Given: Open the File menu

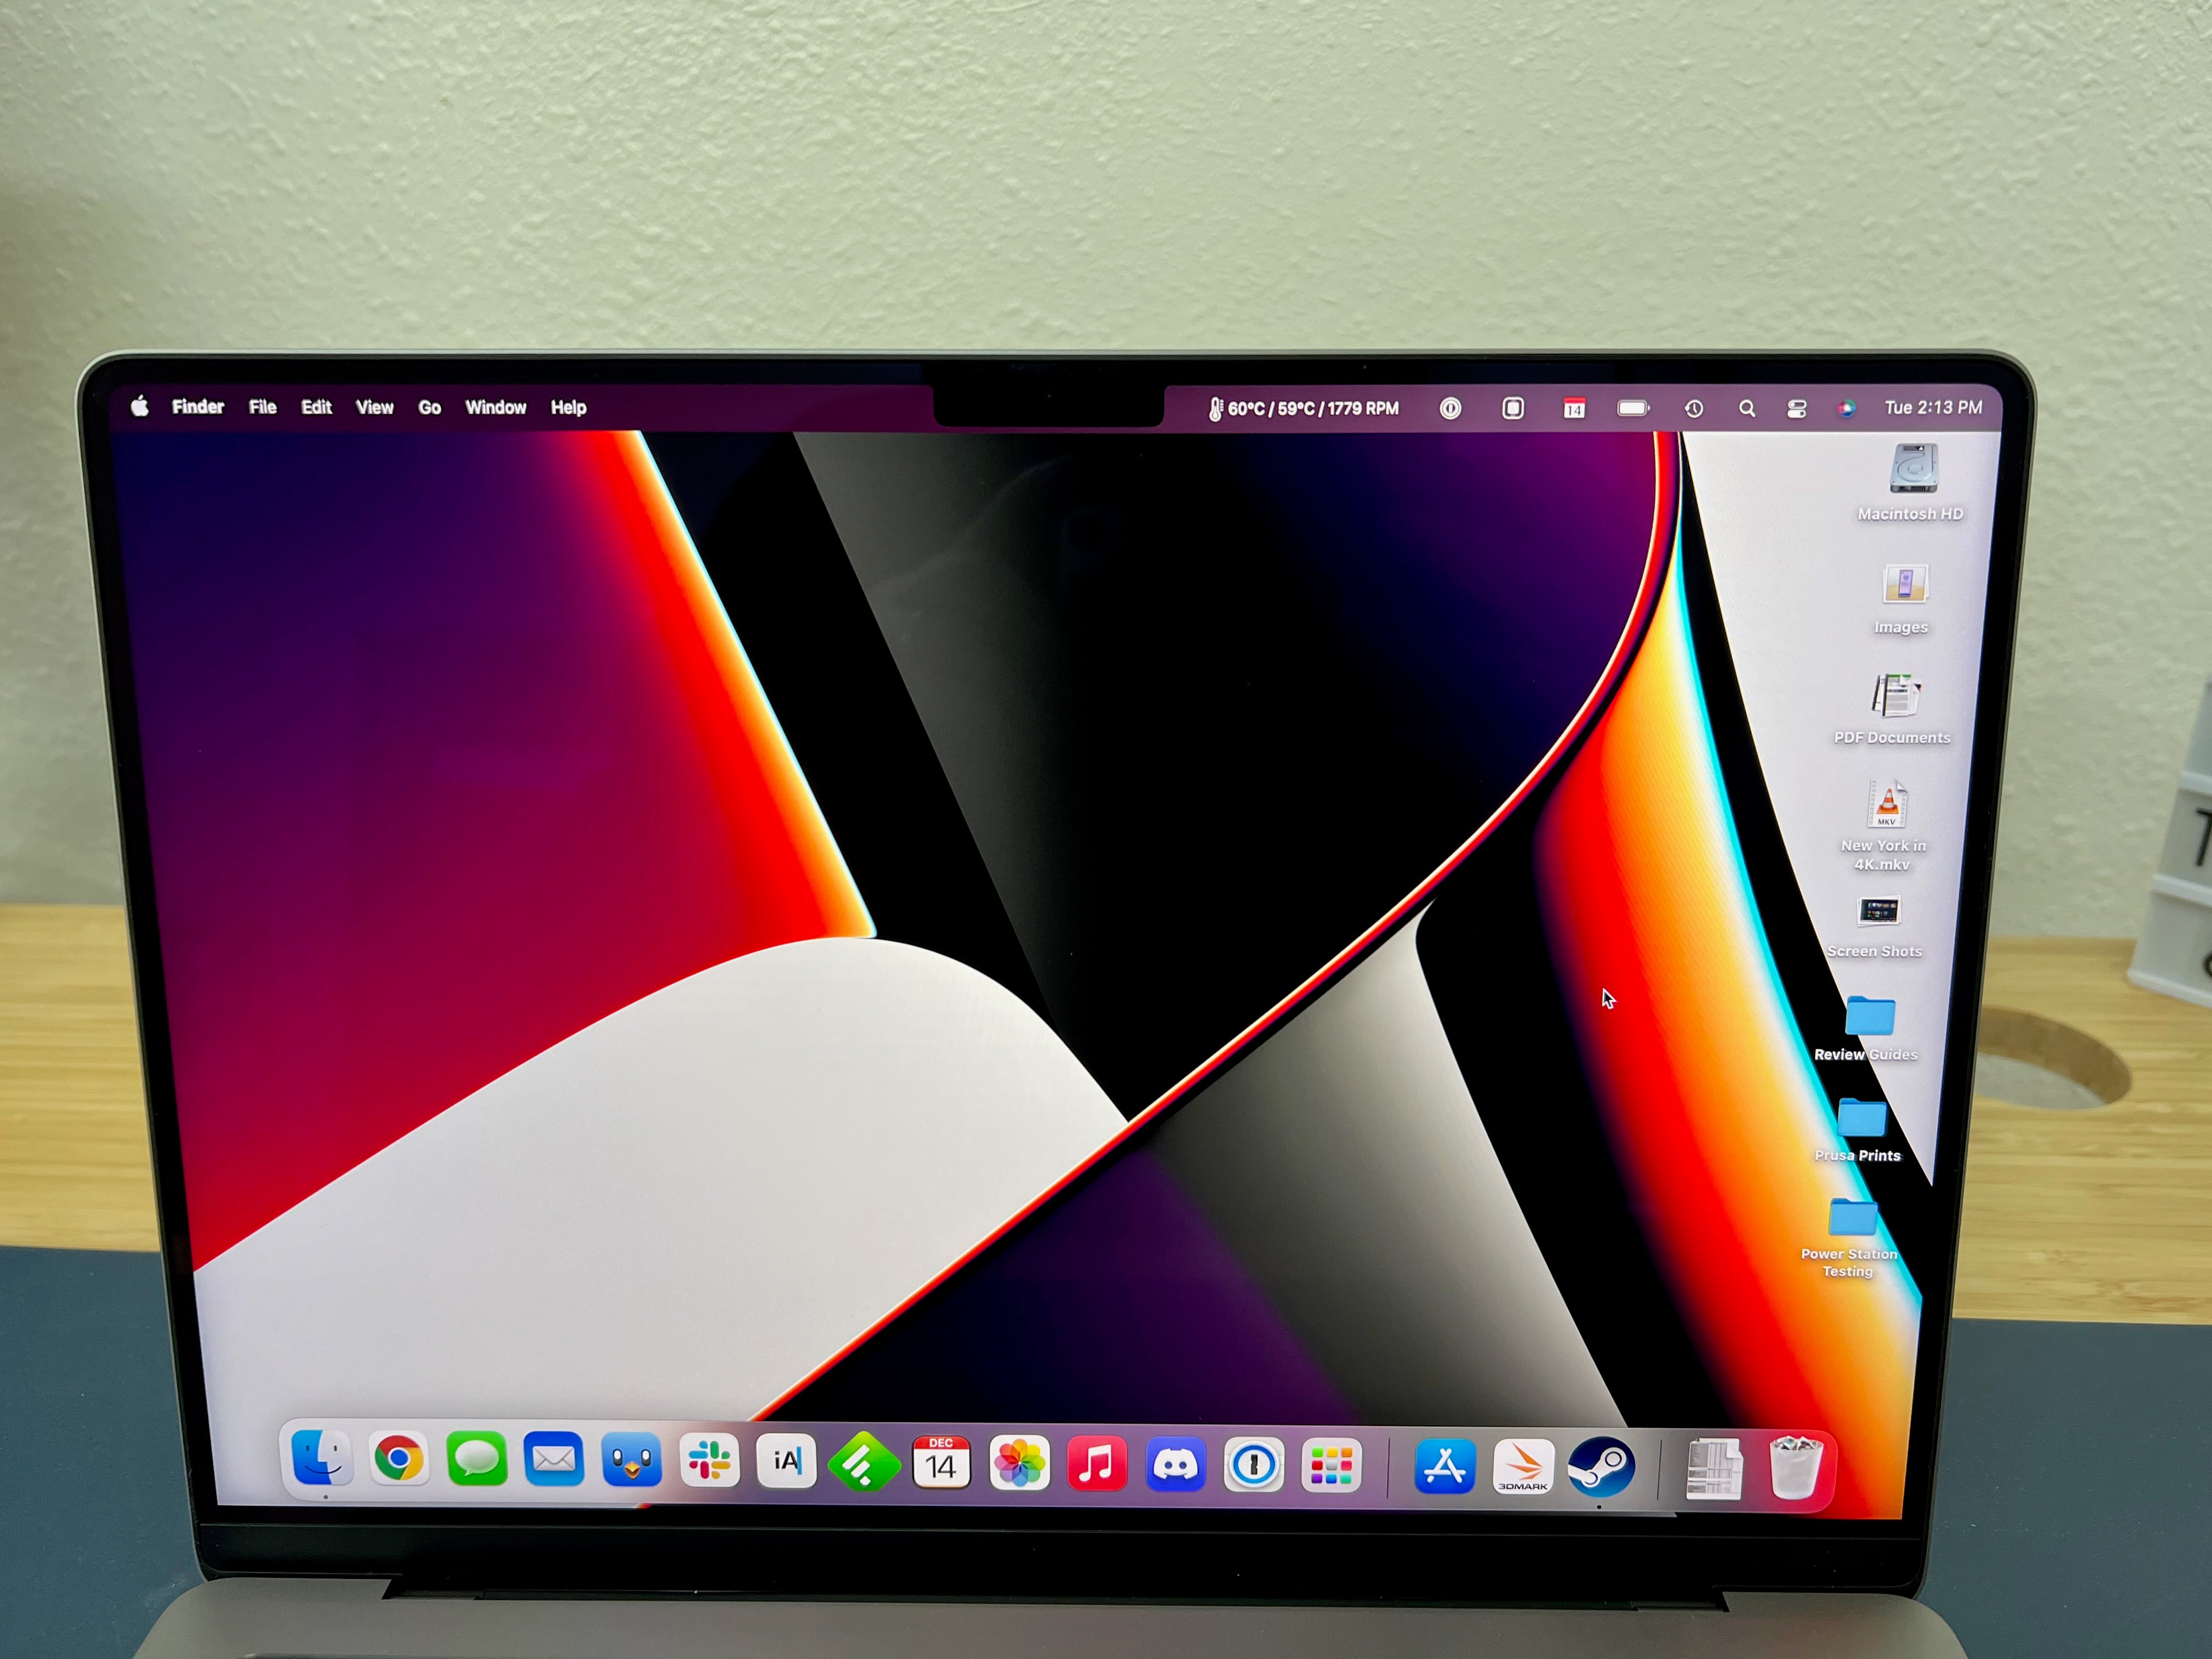Looking at the screenshot, I should (262, 407).
